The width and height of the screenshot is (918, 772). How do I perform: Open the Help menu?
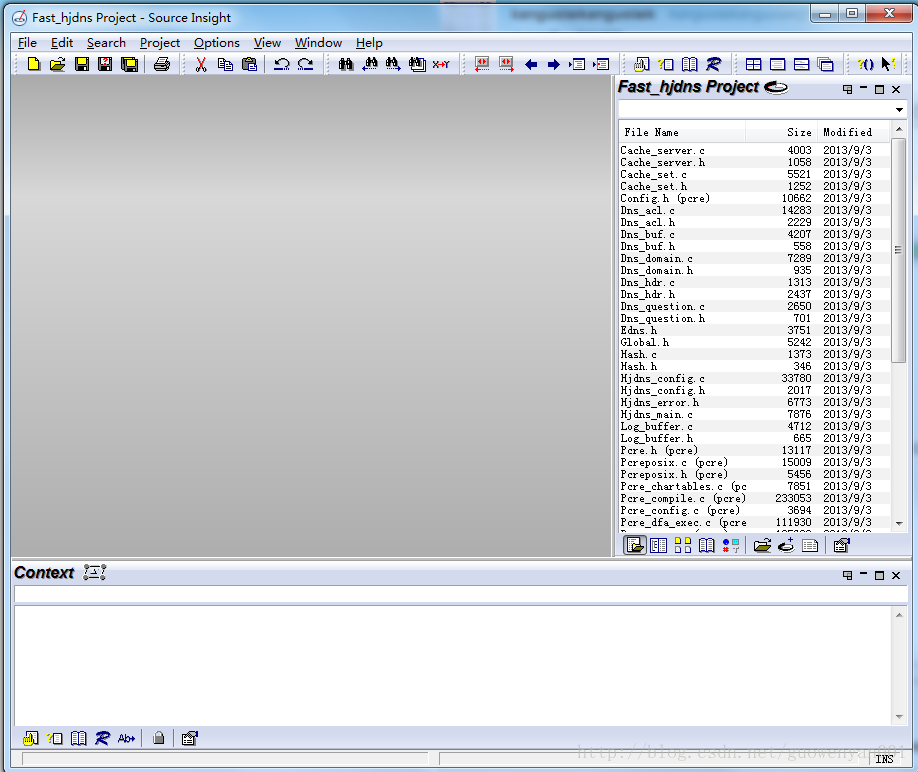point(369,43)
